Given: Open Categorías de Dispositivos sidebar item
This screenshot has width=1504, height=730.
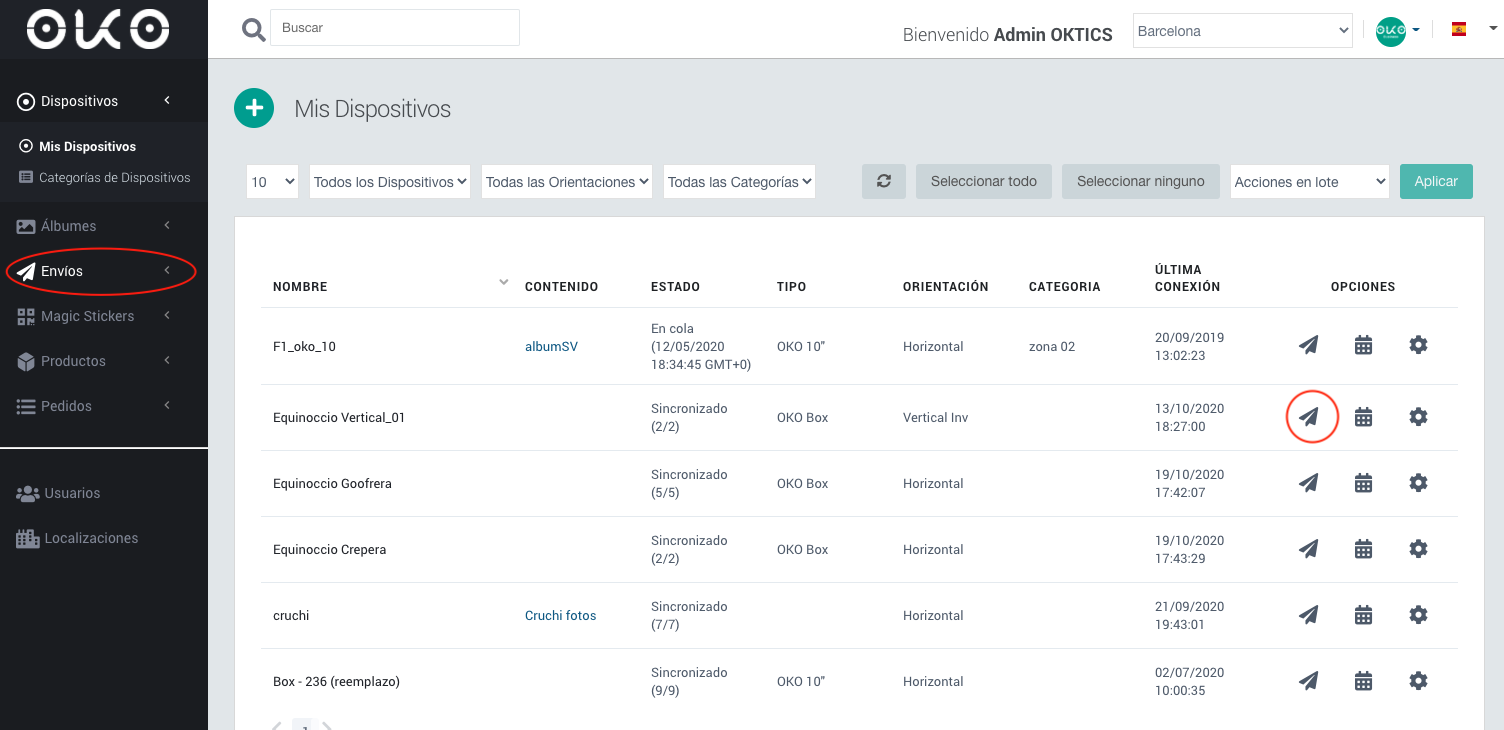Looking at the screenshot, I should [x=105, y=177].
